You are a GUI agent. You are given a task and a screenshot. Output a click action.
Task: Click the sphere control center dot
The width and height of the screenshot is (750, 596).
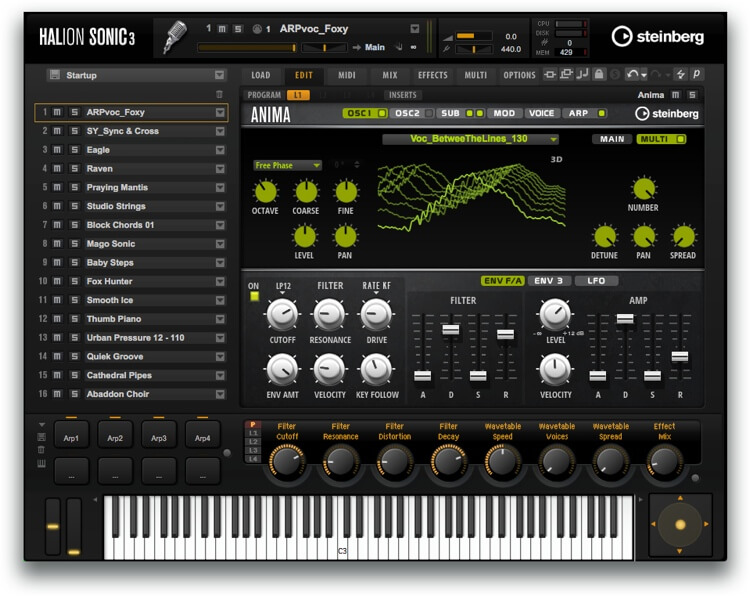coord(680,525)
